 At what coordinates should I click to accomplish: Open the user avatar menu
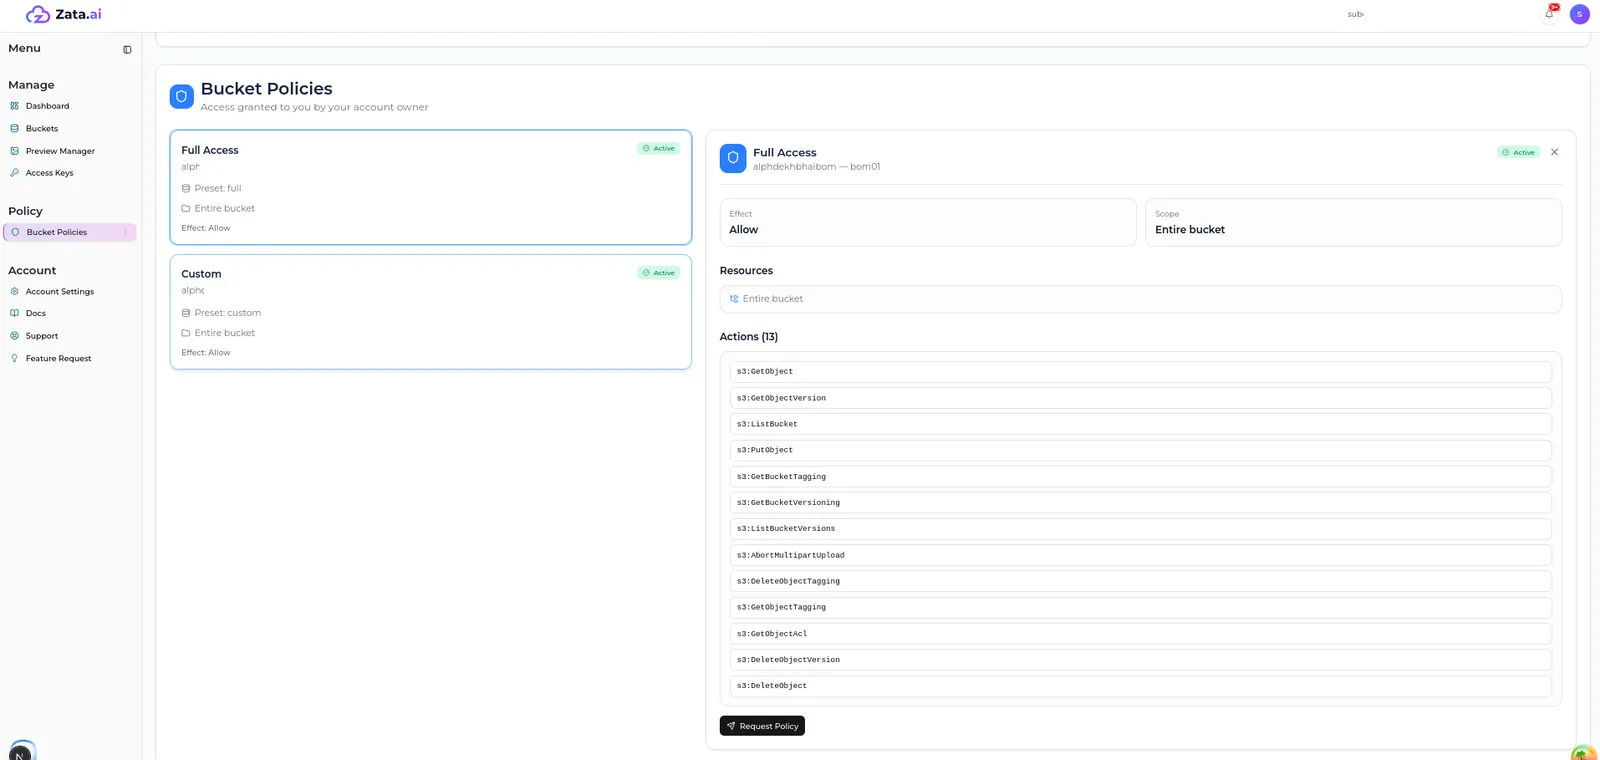tap(1580, 14)
